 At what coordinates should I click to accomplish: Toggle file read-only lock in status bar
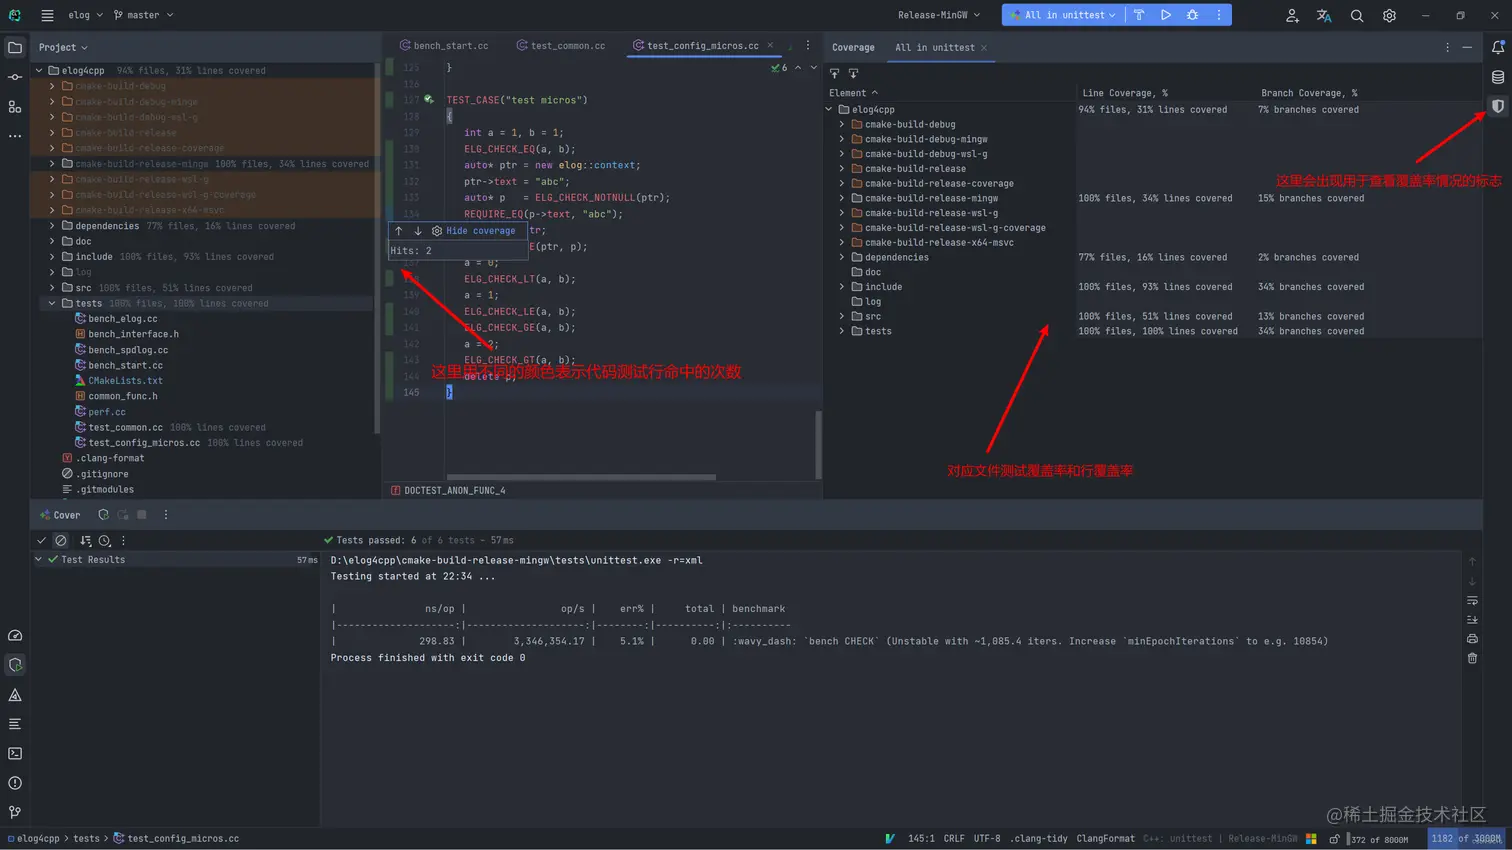1334,839
